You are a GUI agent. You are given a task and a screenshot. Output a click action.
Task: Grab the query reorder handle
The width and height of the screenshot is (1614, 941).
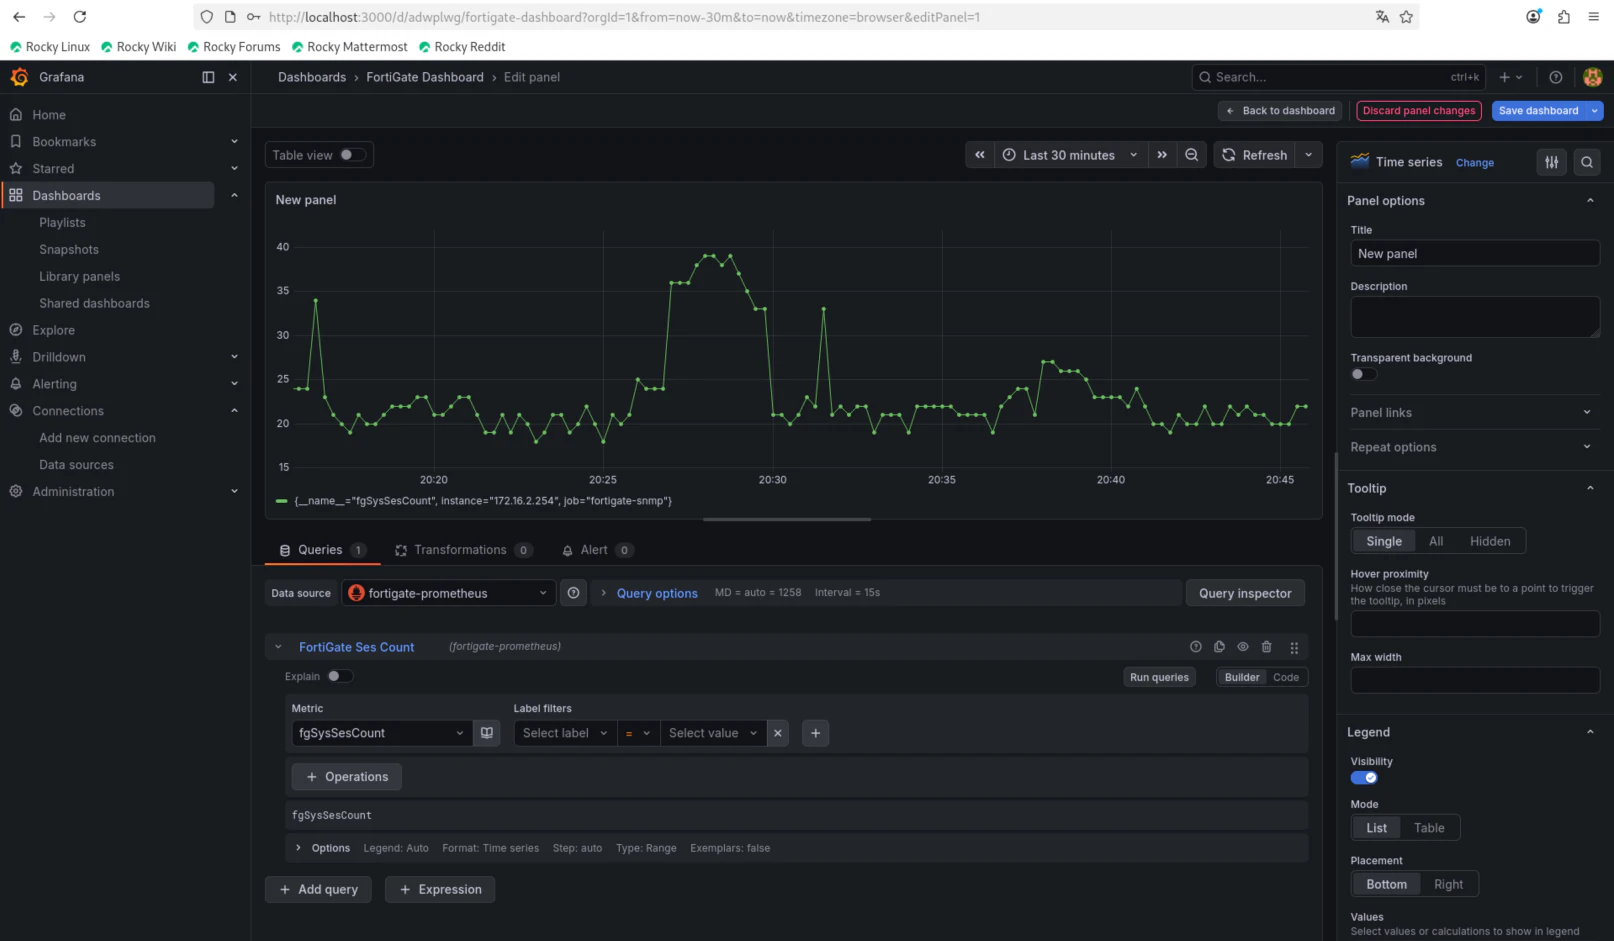tap(1294, 647)
